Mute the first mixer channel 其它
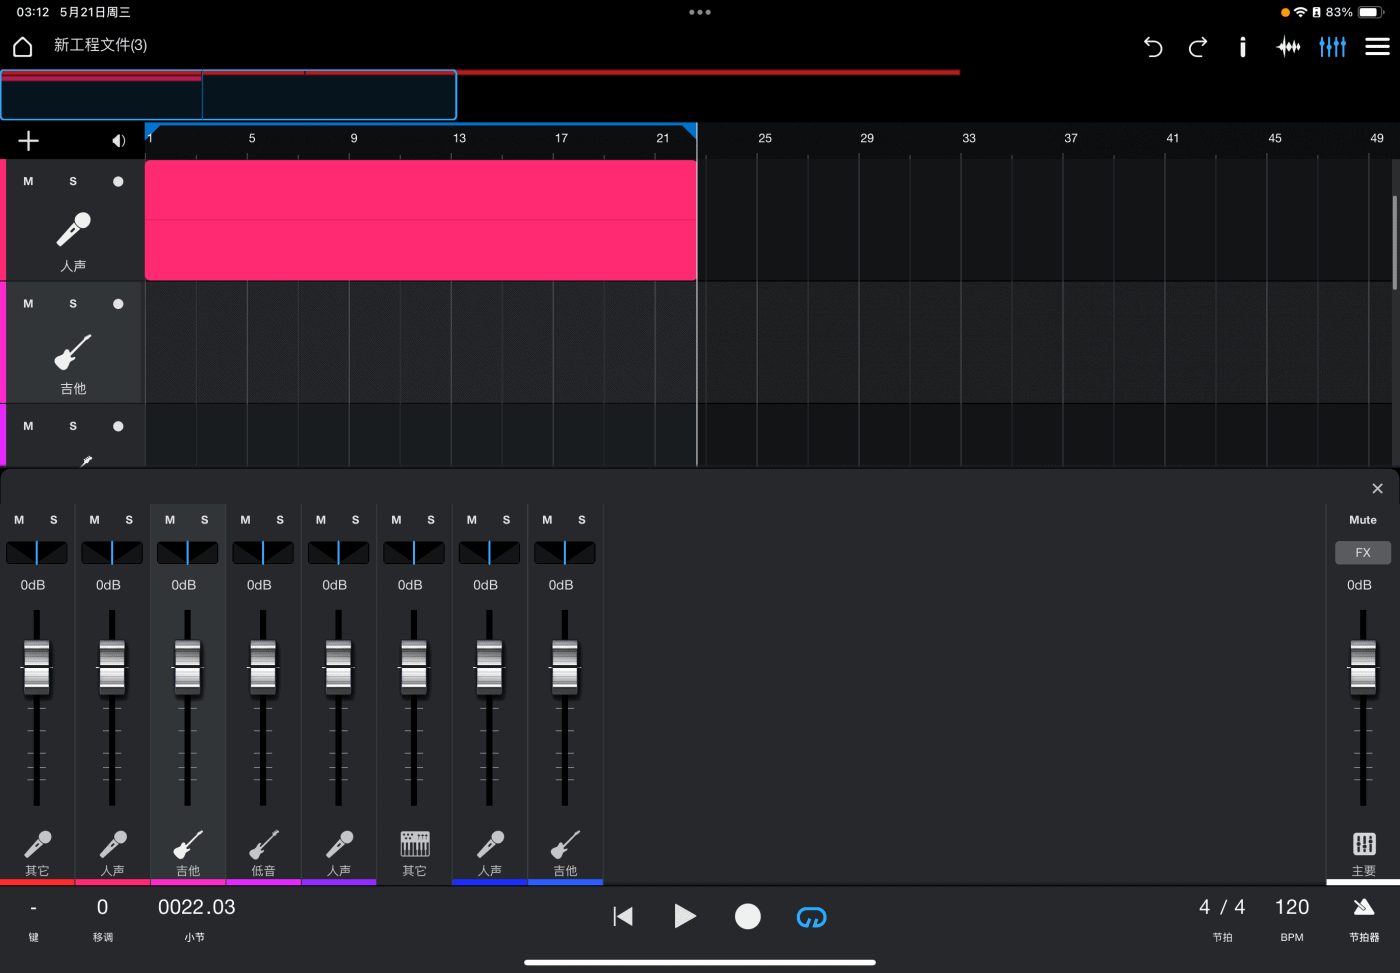 [x=19, y=520]
